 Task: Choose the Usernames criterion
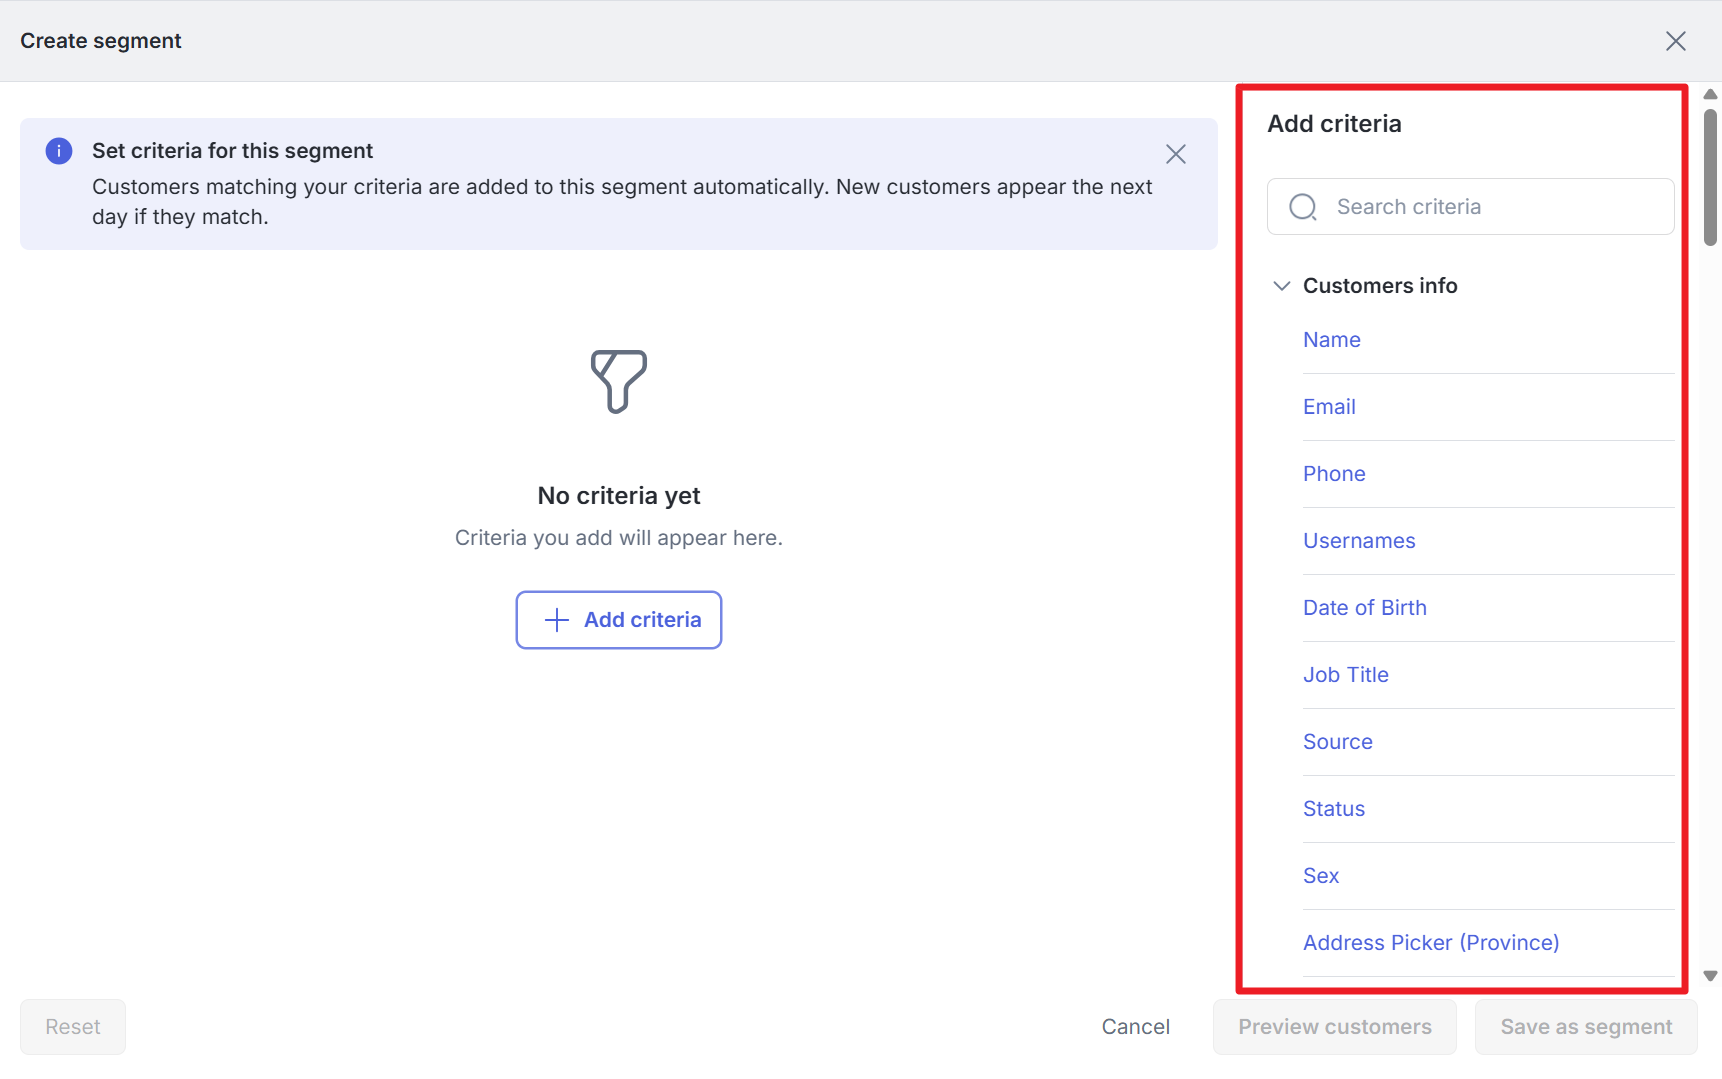tap(1359, 541)
